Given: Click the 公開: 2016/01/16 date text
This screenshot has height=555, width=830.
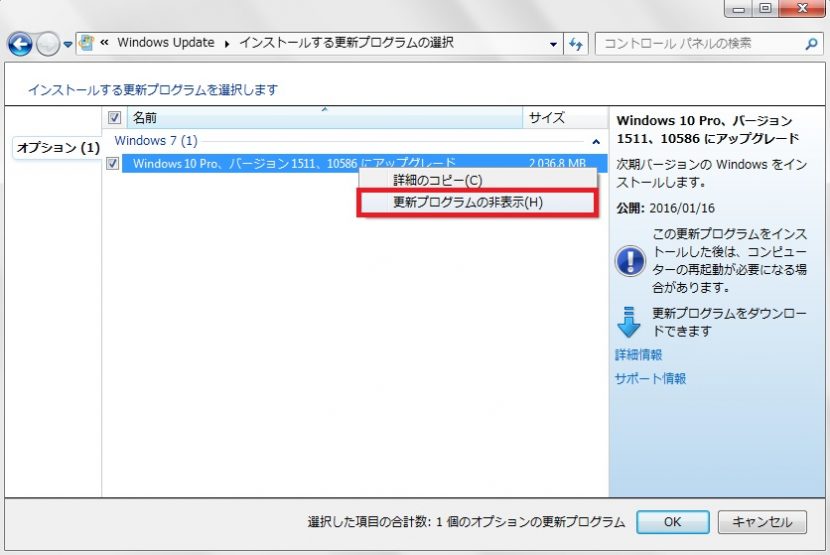Looking at the screenshot, I should (665, 208).
